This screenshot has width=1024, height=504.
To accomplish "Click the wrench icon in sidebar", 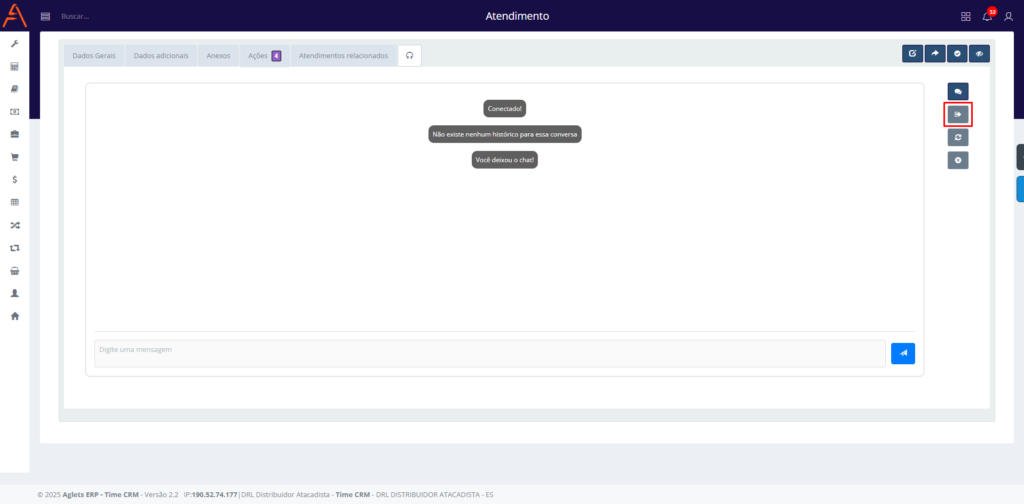I will [x=14, y=44].
